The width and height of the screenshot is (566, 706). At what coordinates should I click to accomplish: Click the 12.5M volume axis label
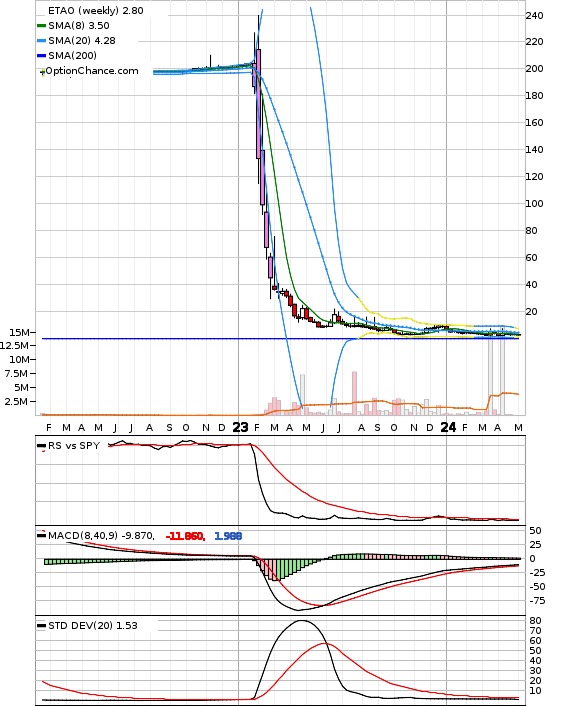tap(14, 345)
